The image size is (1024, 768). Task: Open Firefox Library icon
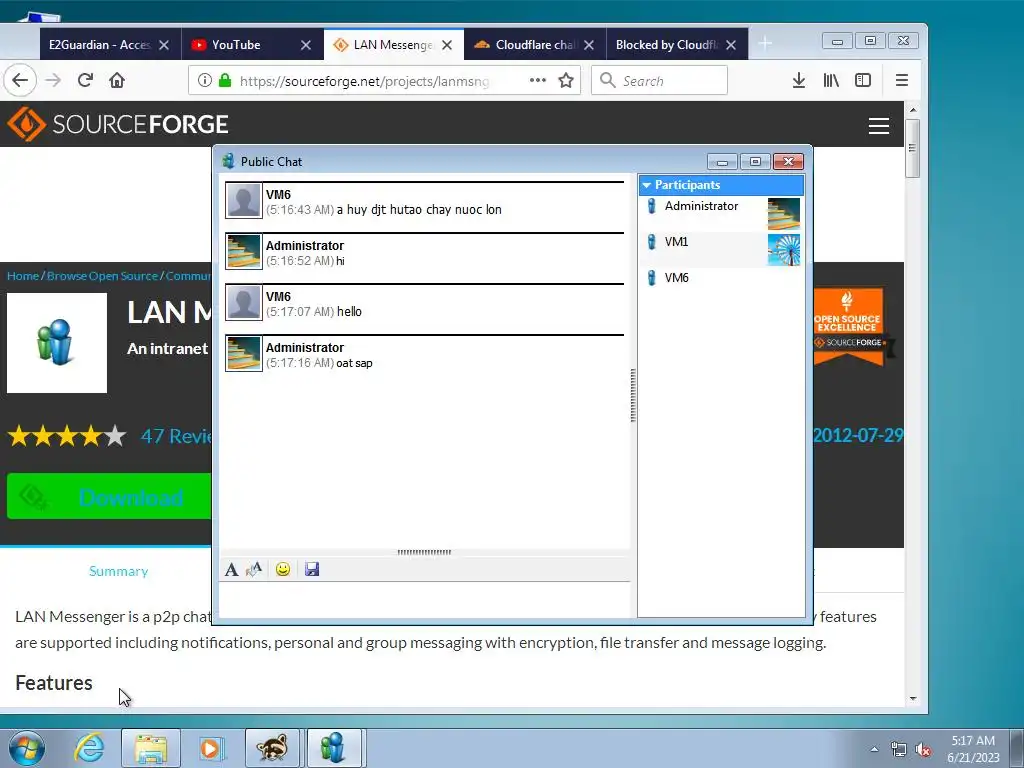(x=831, y=80)
